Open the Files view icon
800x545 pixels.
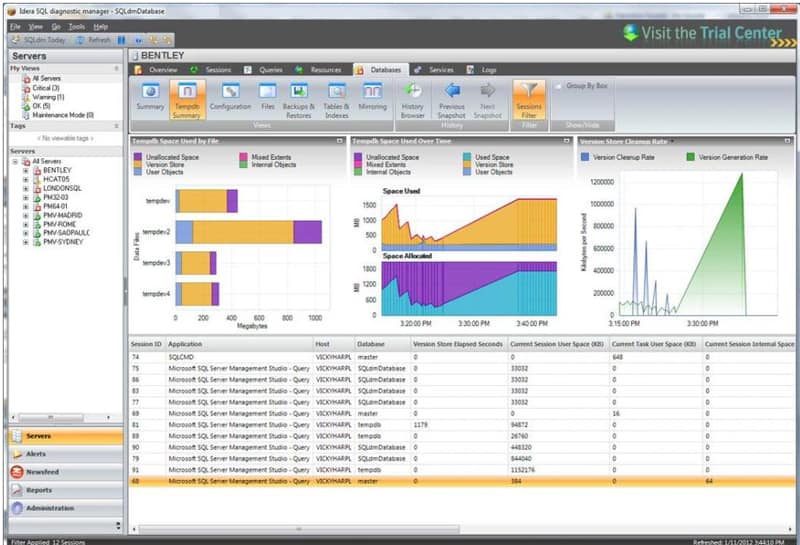pos(267,97)
